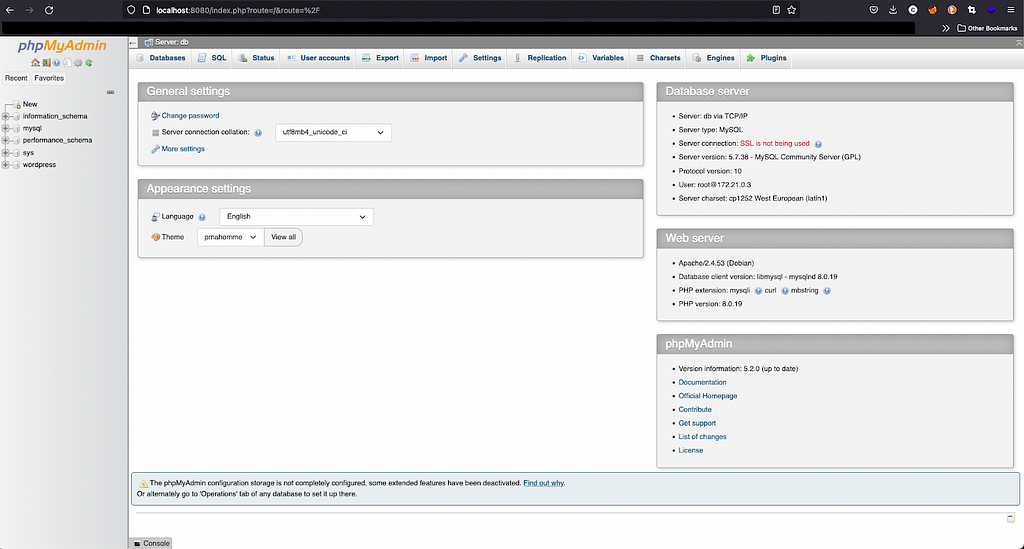Viewport: 1024px width, 549px height.
Task: Click help icon after mysqli extension
Action: [x=758, y=290]
